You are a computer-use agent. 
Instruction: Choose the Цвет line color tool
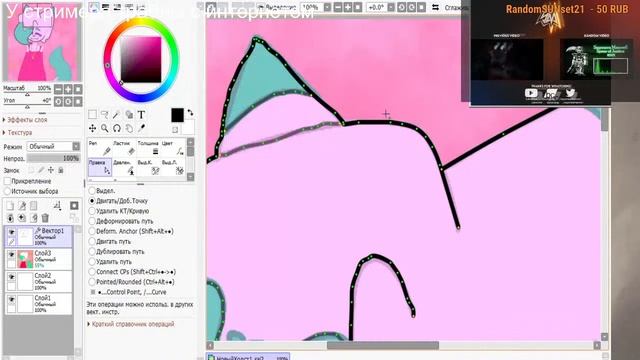pos(173,149)
